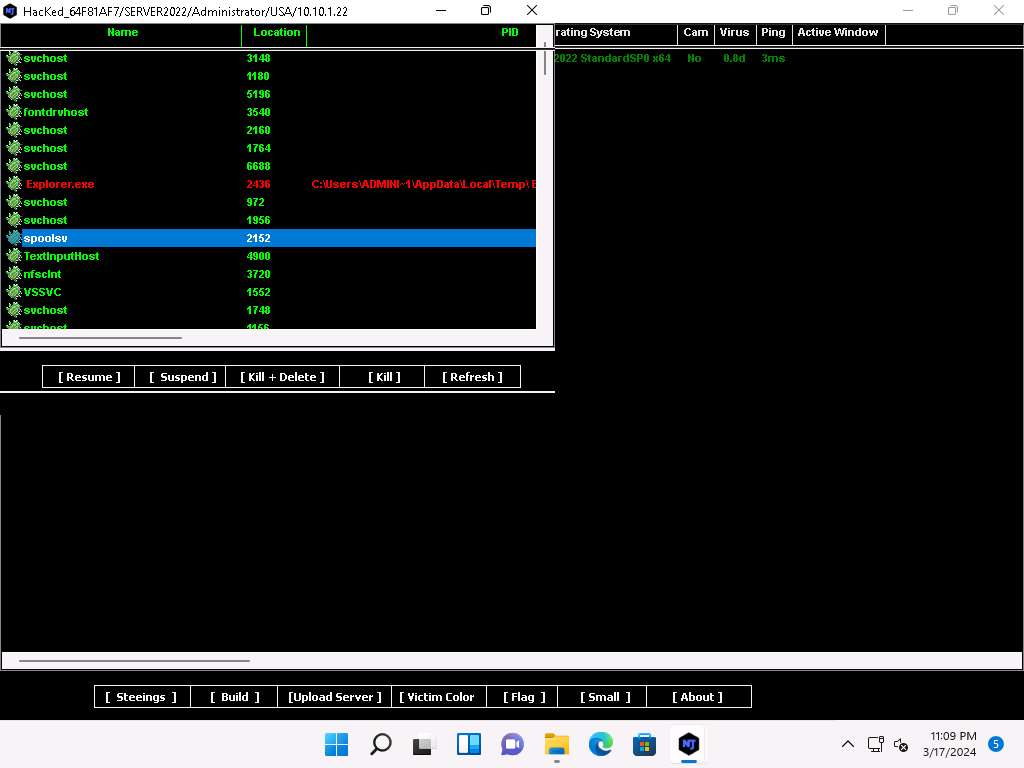Screen dimensions: 1024x768
Task: Sort processes by the Name column
Action: click(x=122, y=33)
